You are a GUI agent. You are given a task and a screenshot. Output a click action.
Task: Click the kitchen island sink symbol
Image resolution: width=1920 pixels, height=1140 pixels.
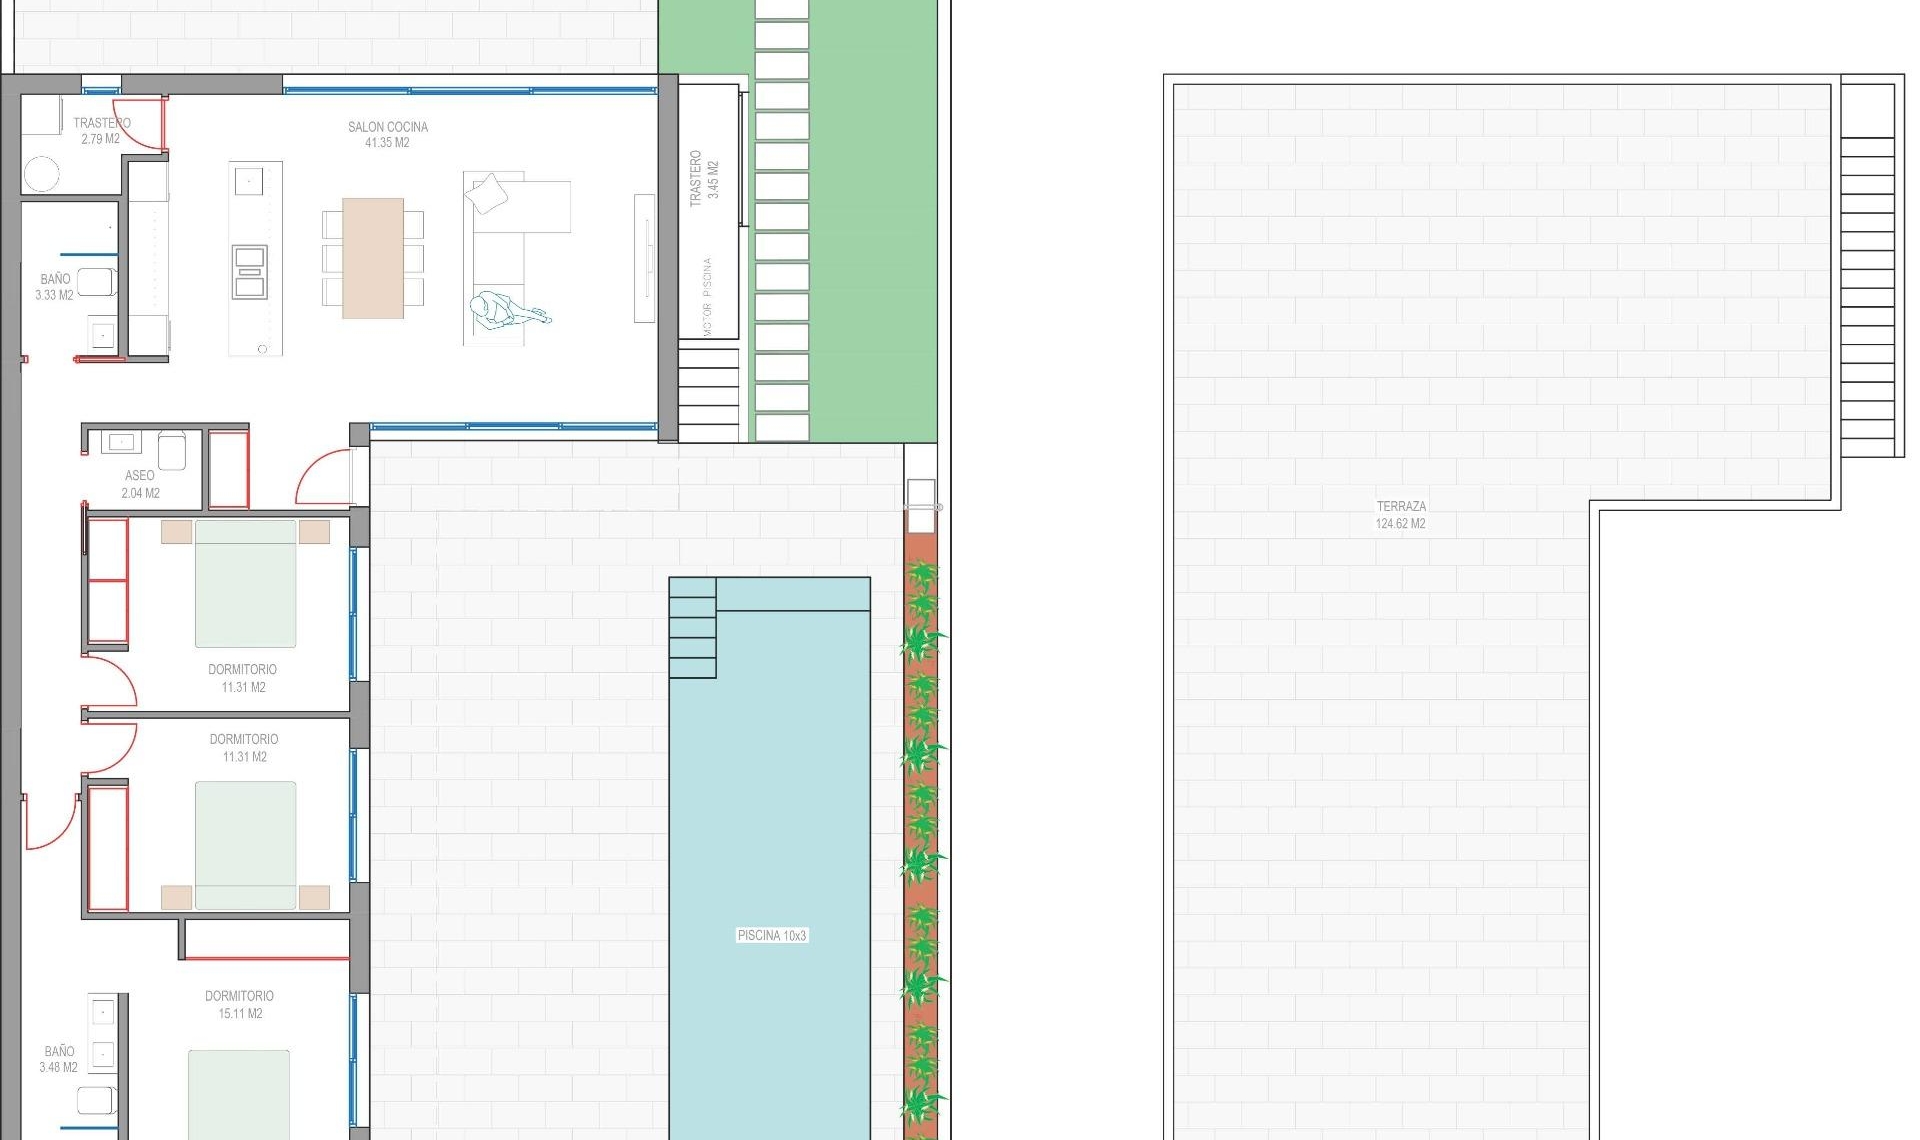249,181
